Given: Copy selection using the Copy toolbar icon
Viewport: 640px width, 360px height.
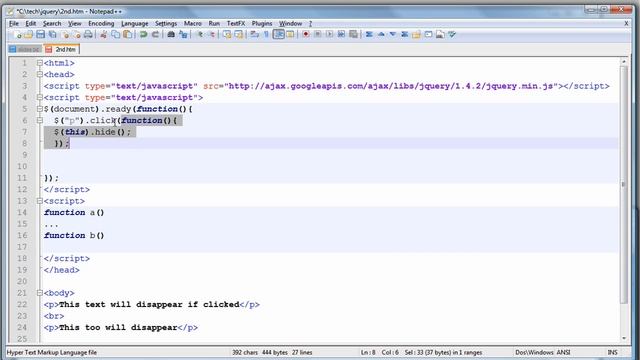Looking at the screenshot, I should (x=116, y=35).
